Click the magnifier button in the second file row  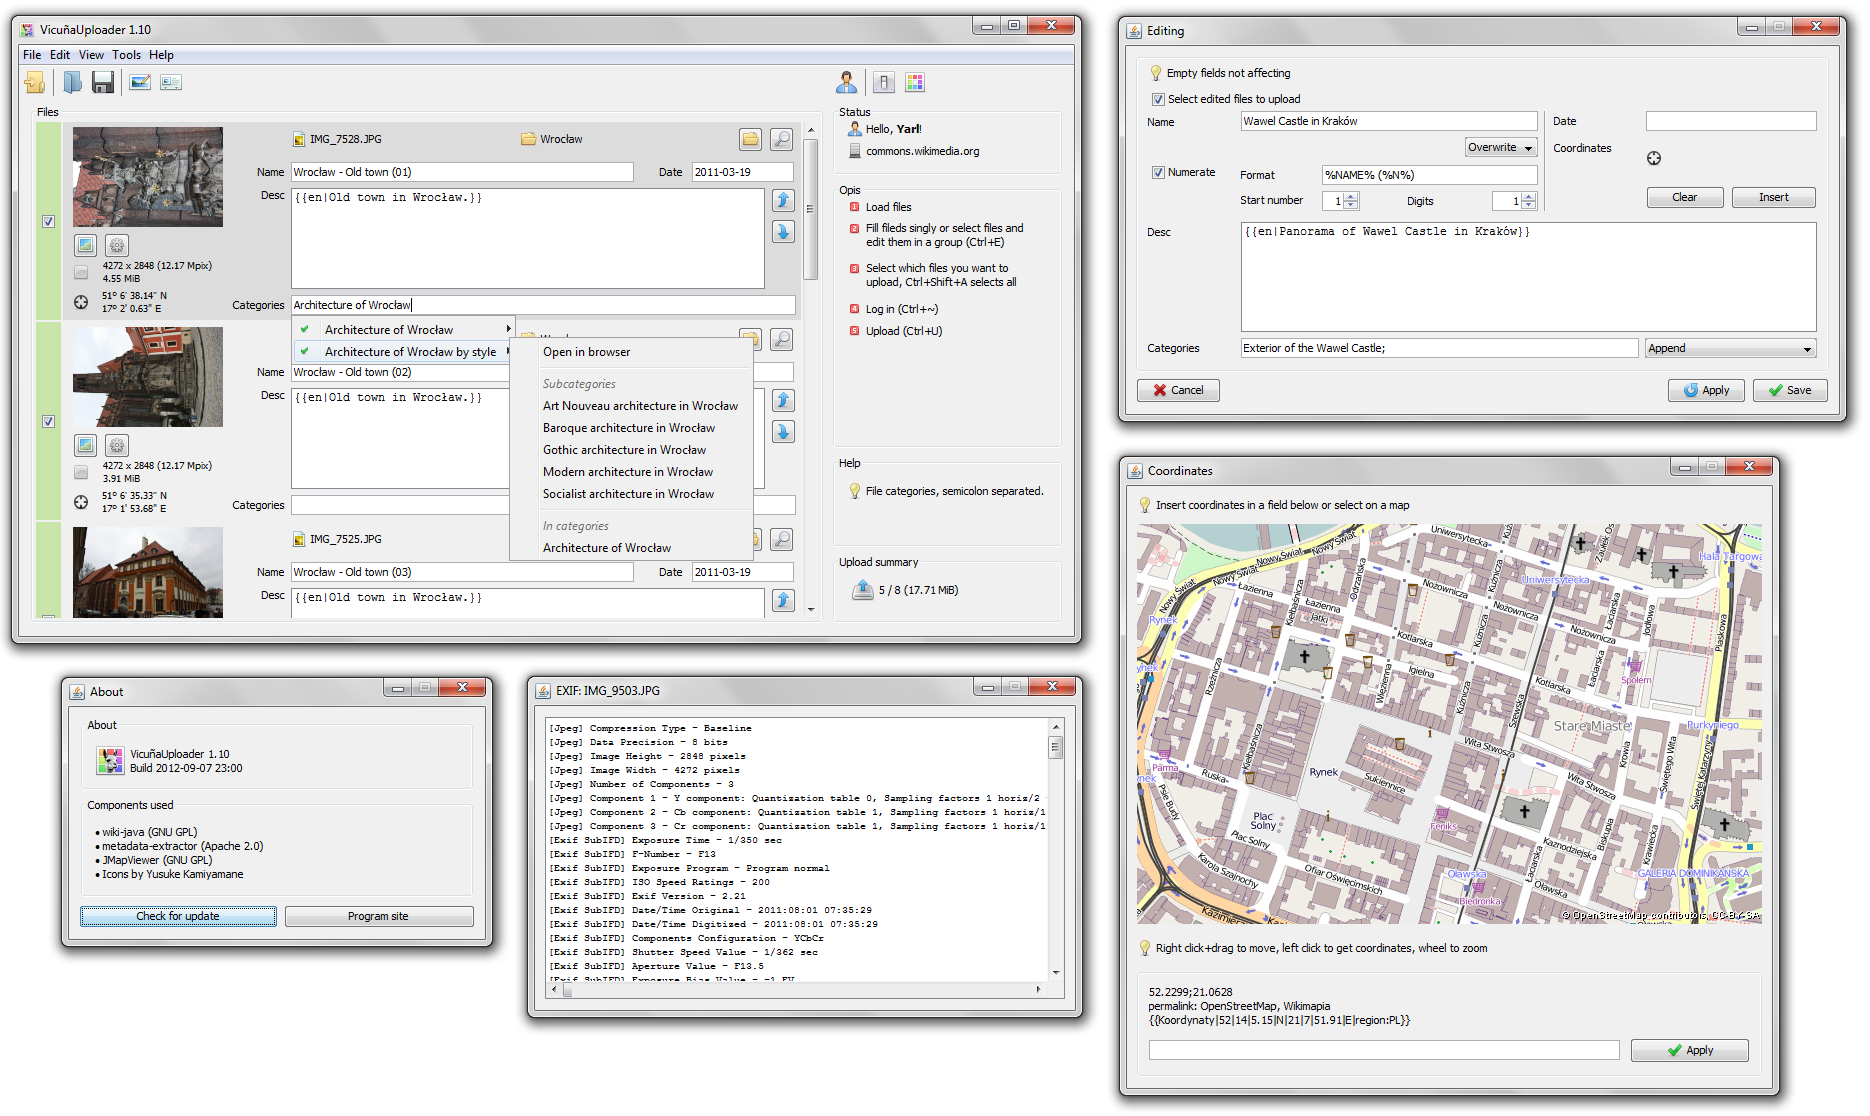tap(782, 339)
